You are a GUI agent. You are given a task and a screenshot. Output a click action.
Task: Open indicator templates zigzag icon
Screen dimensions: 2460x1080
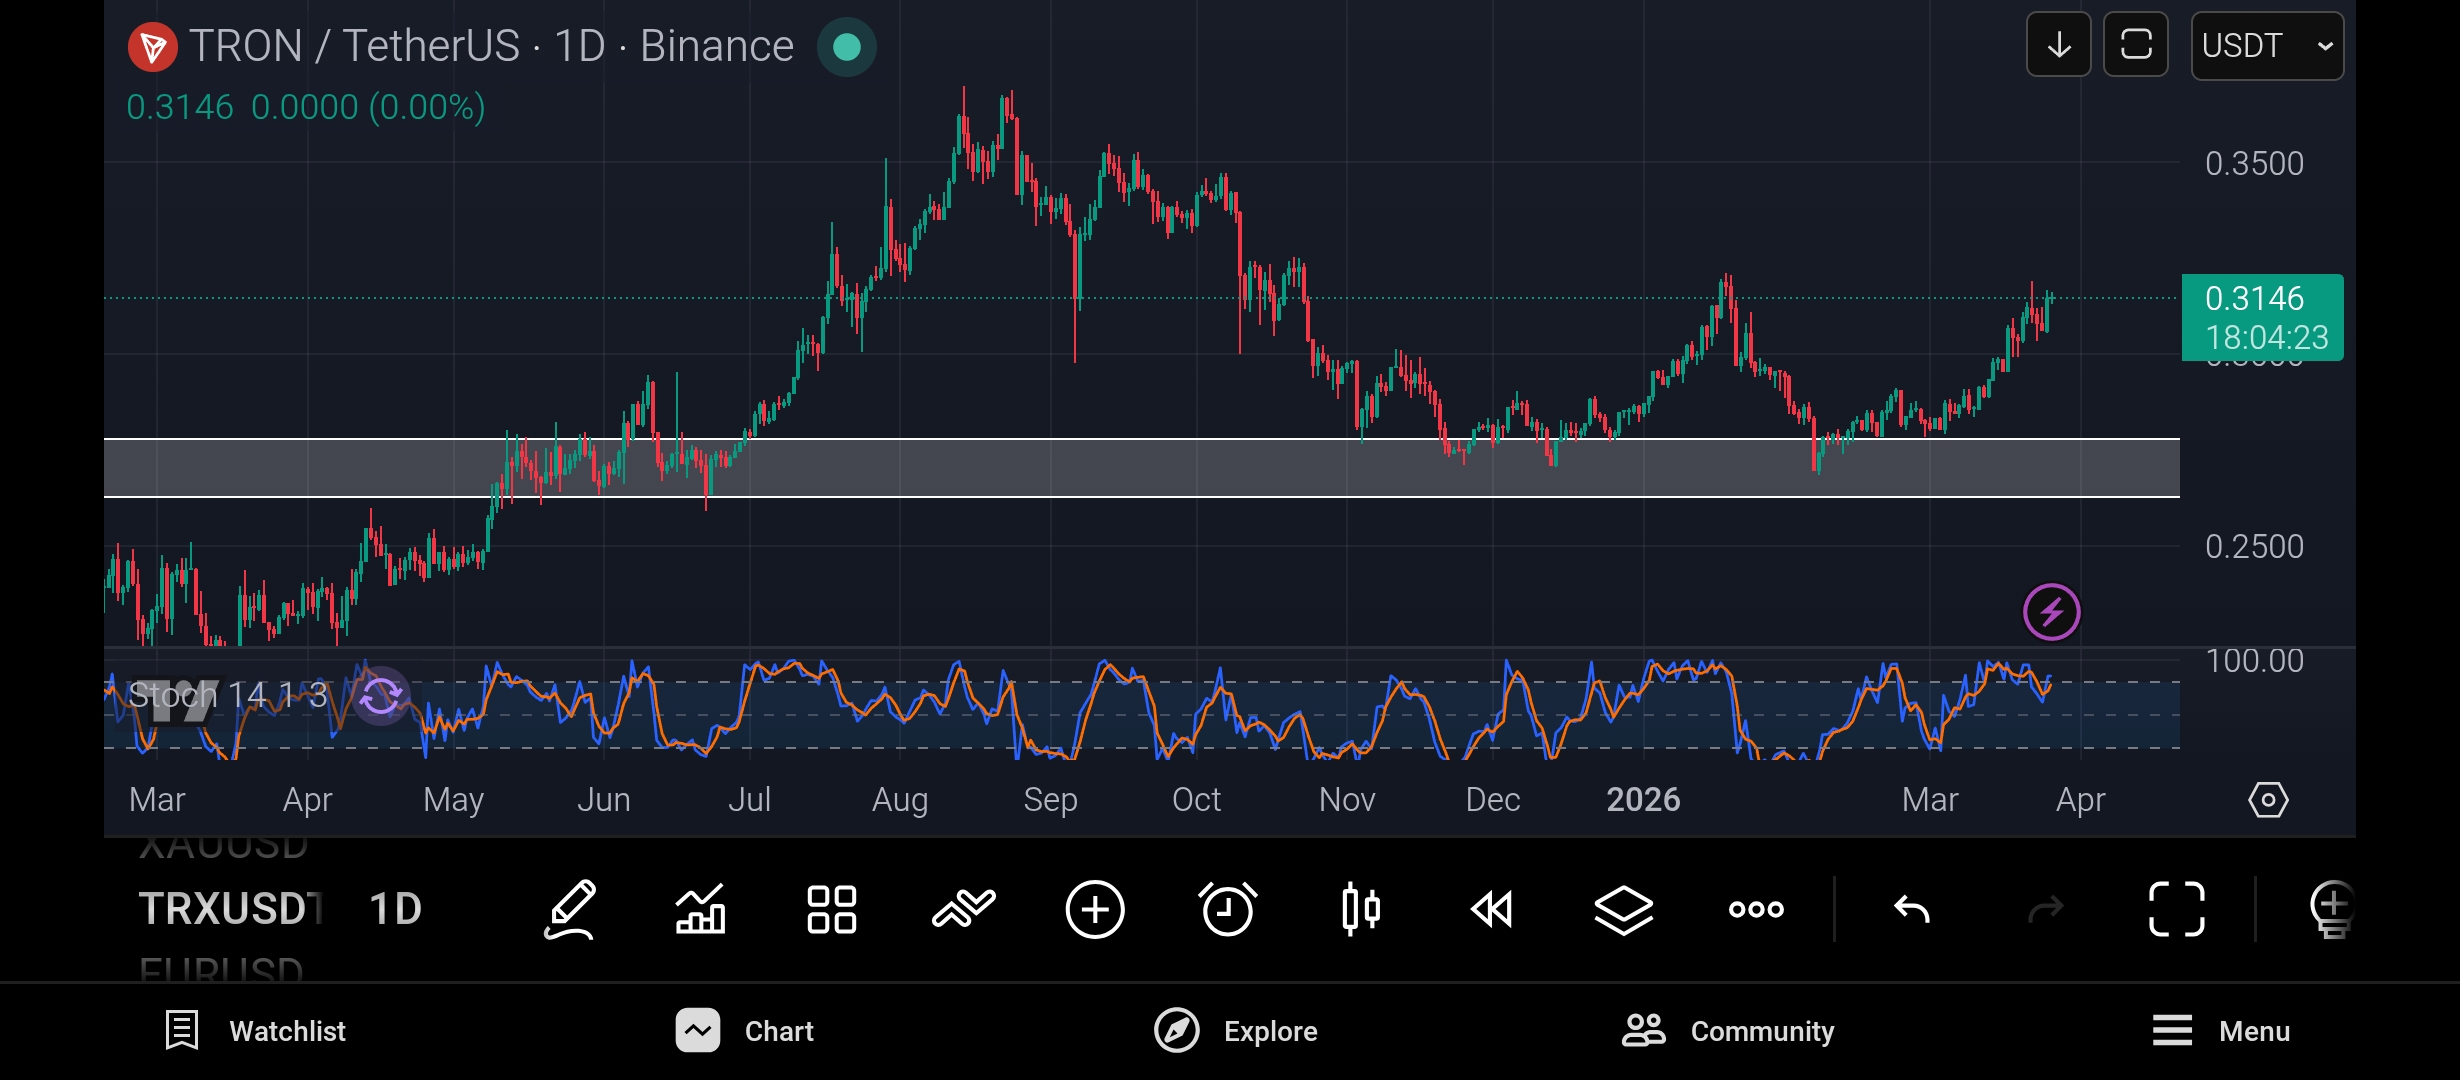pyautogui.click(x=963, y=909)
